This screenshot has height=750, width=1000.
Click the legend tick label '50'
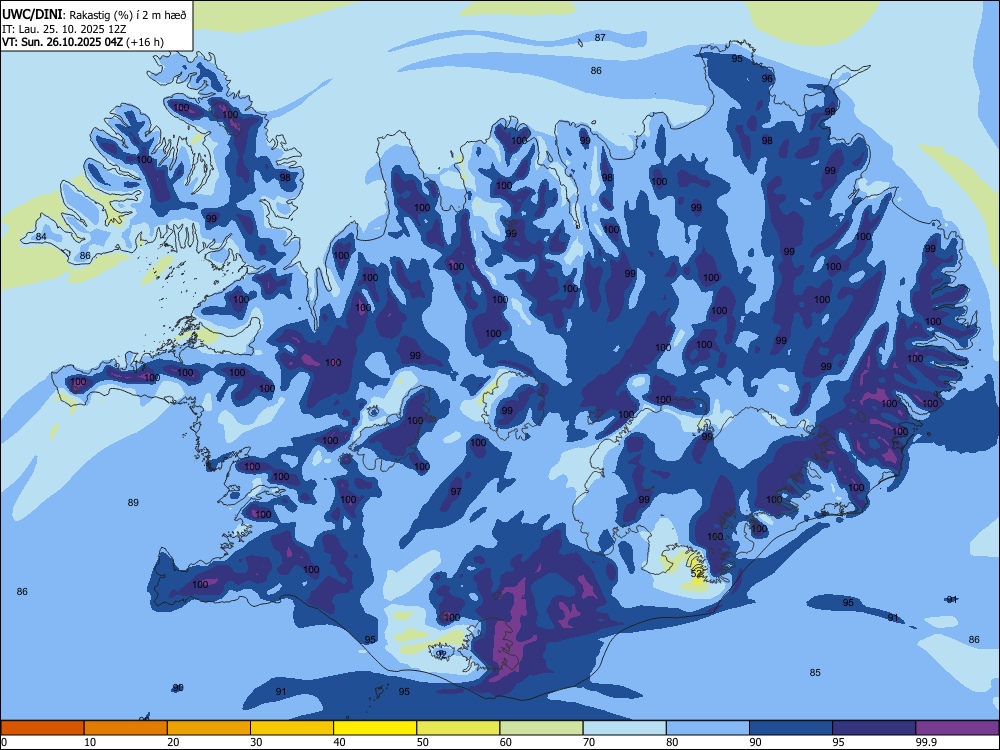pyautogui.click(x=422, y=742)
